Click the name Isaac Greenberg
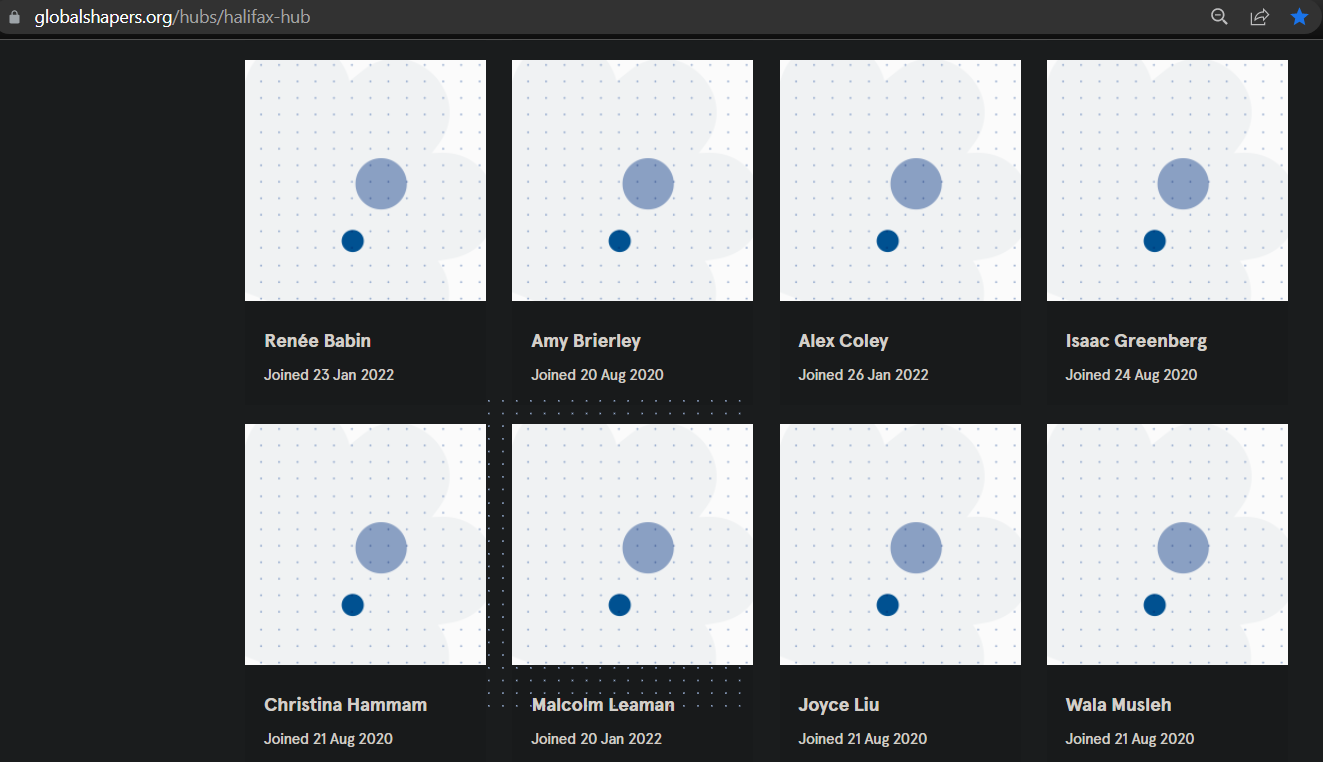Screen dimensions: 1323x762 click(x=1136, y=341)
